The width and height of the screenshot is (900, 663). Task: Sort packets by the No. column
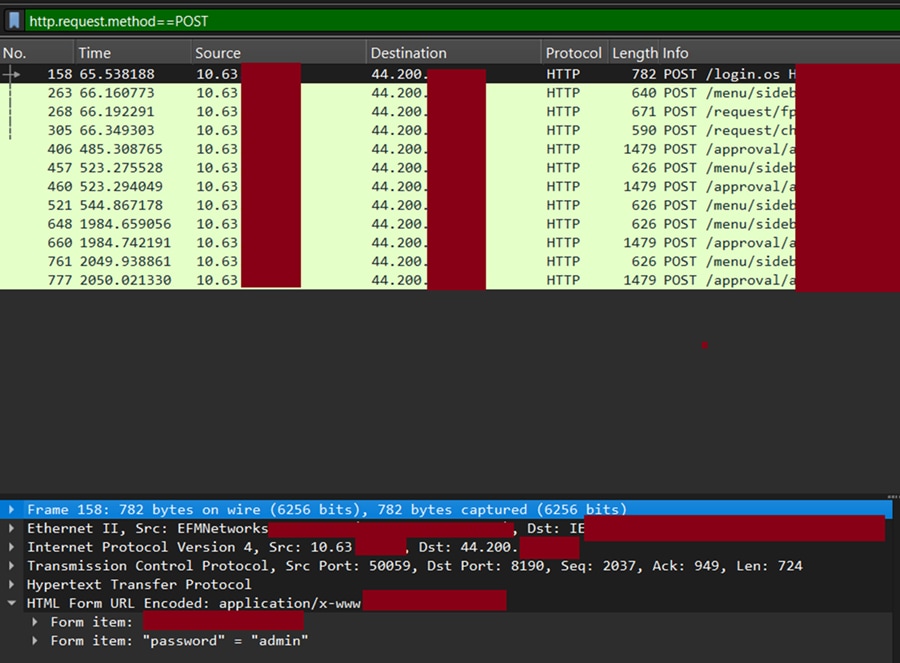(x=37, y=53)
